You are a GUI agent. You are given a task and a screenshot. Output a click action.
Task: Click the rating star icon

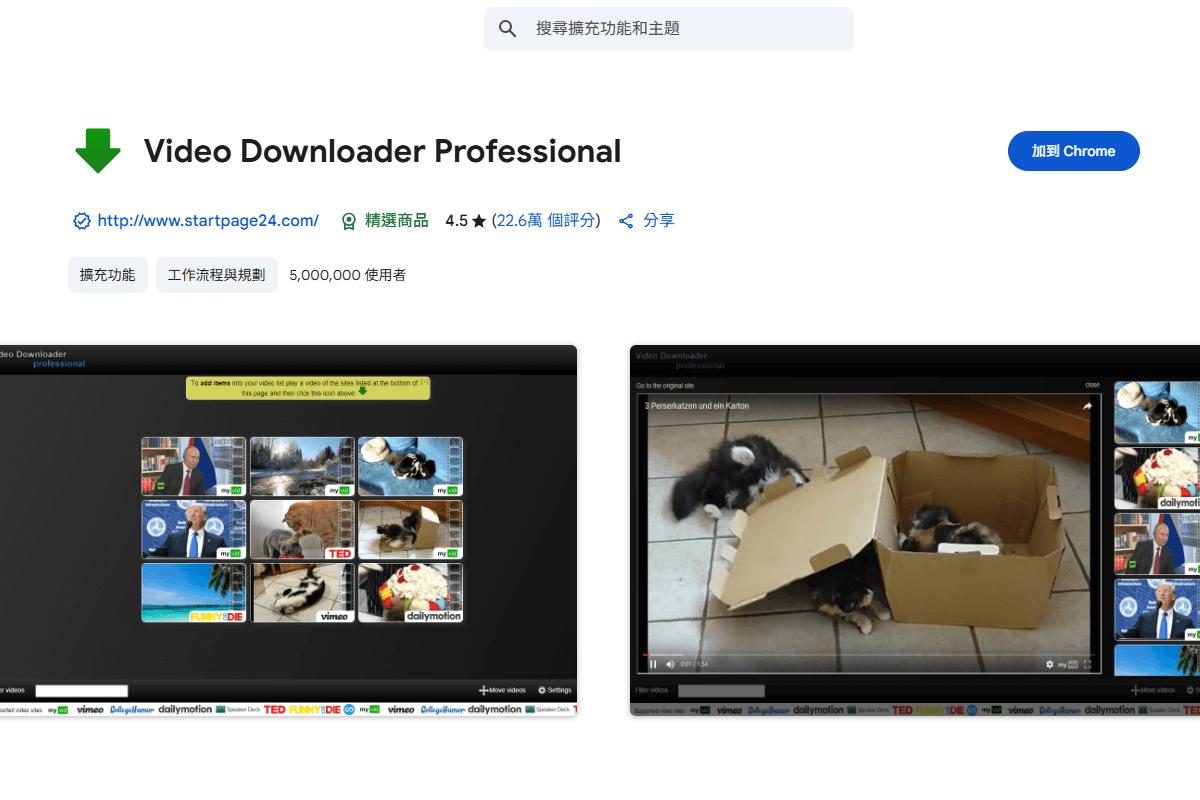[x=479, y=221]
